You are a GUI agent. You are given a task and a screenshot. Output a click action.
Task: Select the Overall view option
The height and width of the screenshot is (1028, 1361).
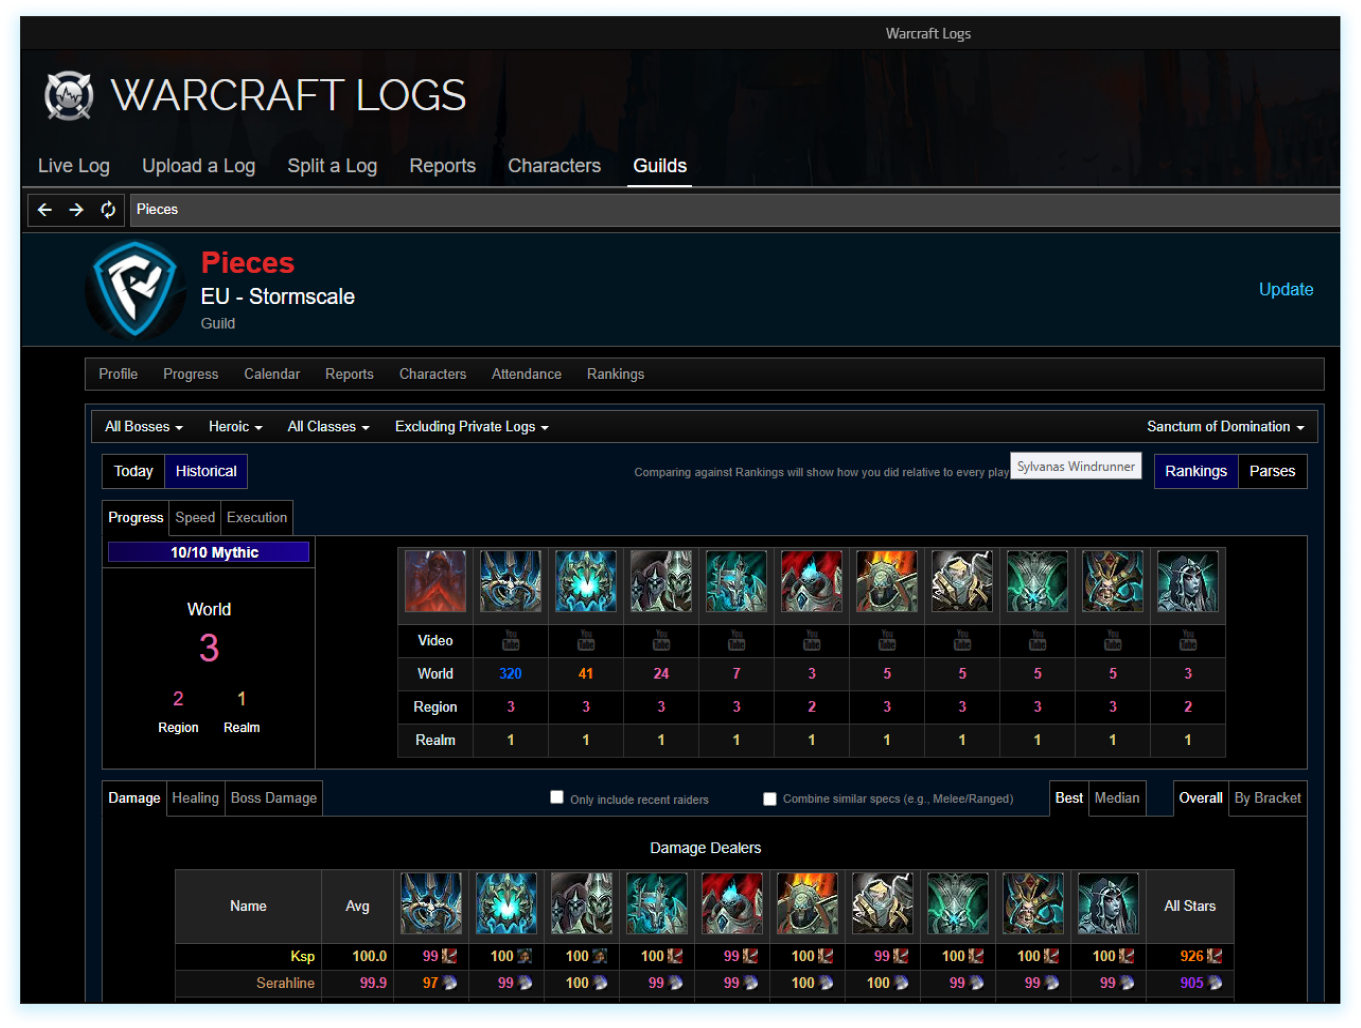1200,798
